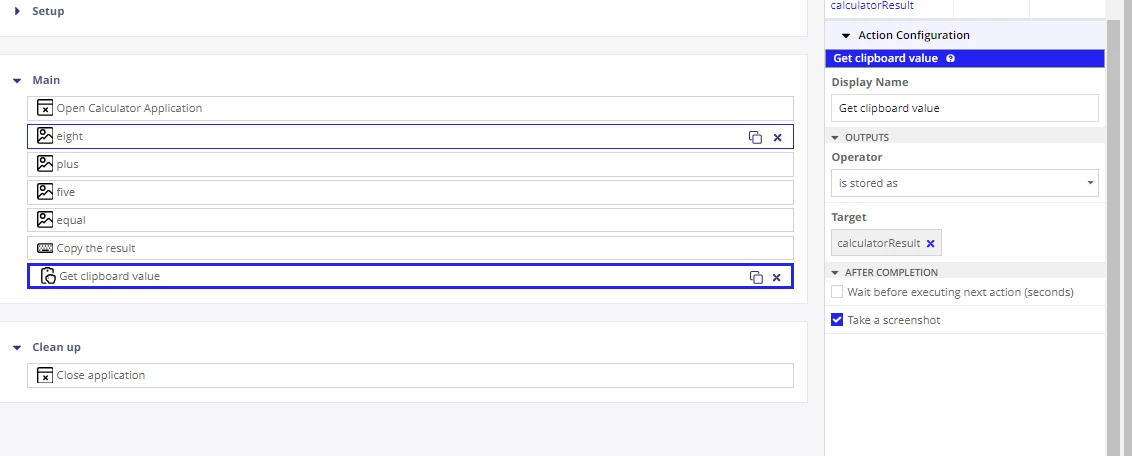Remove the Get clipboard value action
The width and height of the screenshot is (1132, 456).
[777, 277]
